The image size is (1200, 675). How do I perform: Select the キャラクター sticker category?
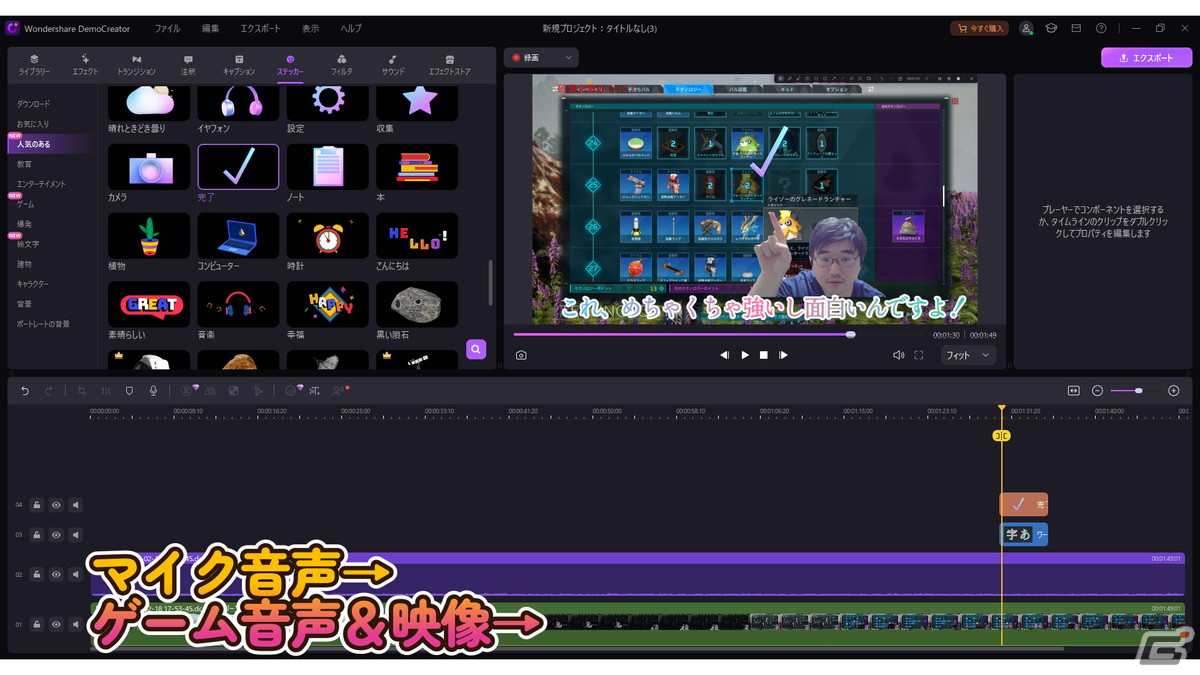tap(33, 284)
